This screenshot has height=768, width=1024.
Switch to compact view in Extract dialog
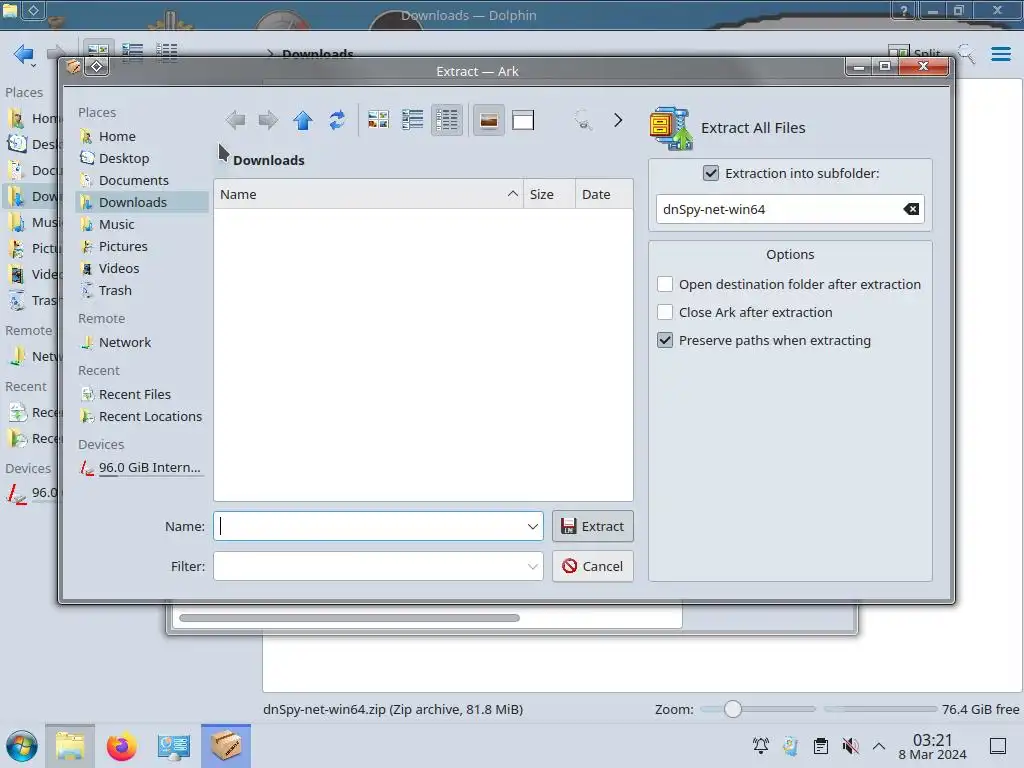pos(412,120)
